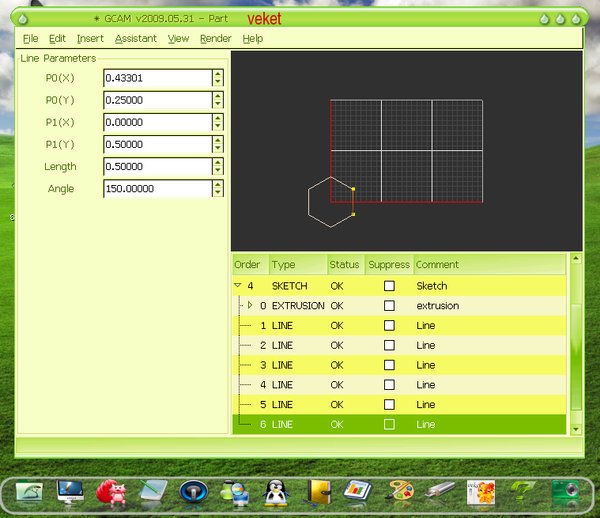The width and height of the screenshot is (600, 518).
Task: Click the Comment column header
Action: click(x=437, y=265)
